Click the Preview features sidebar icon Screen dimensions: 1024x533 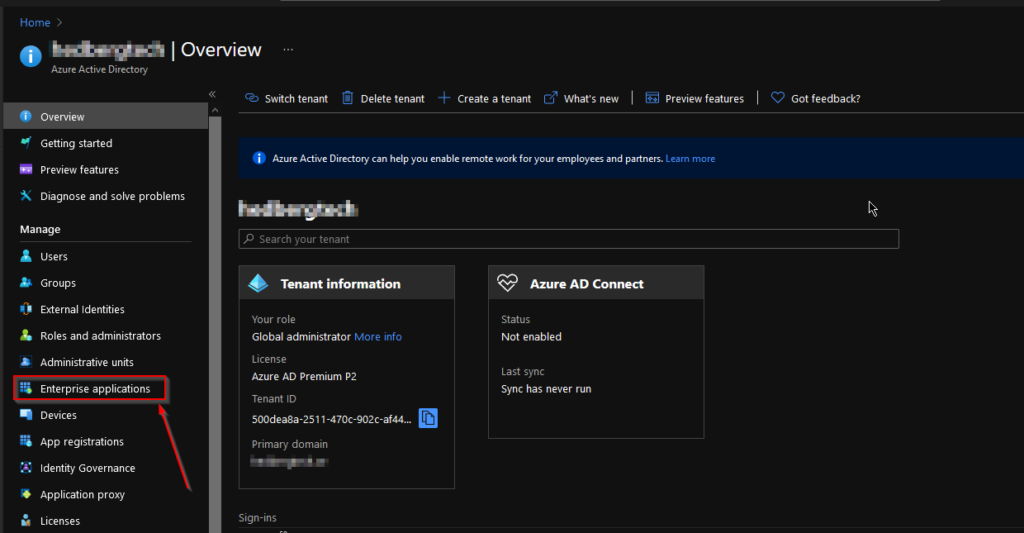[x=25, y=169]
